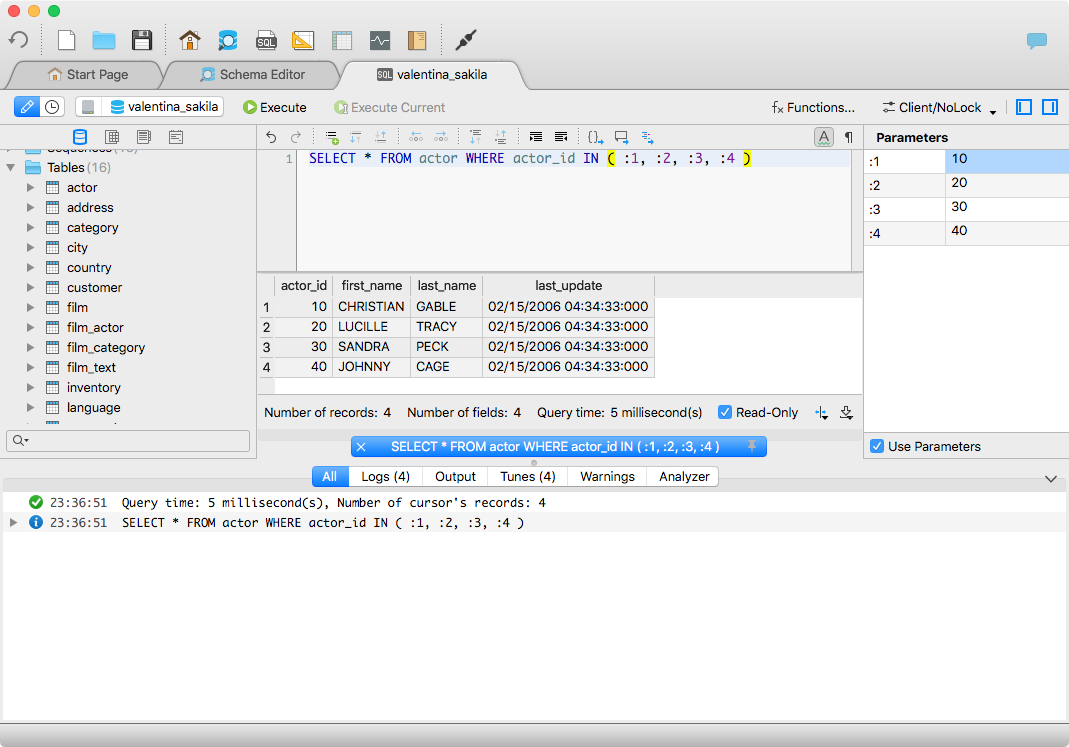Redo edit in SQL editor

[x=296, y=137]
